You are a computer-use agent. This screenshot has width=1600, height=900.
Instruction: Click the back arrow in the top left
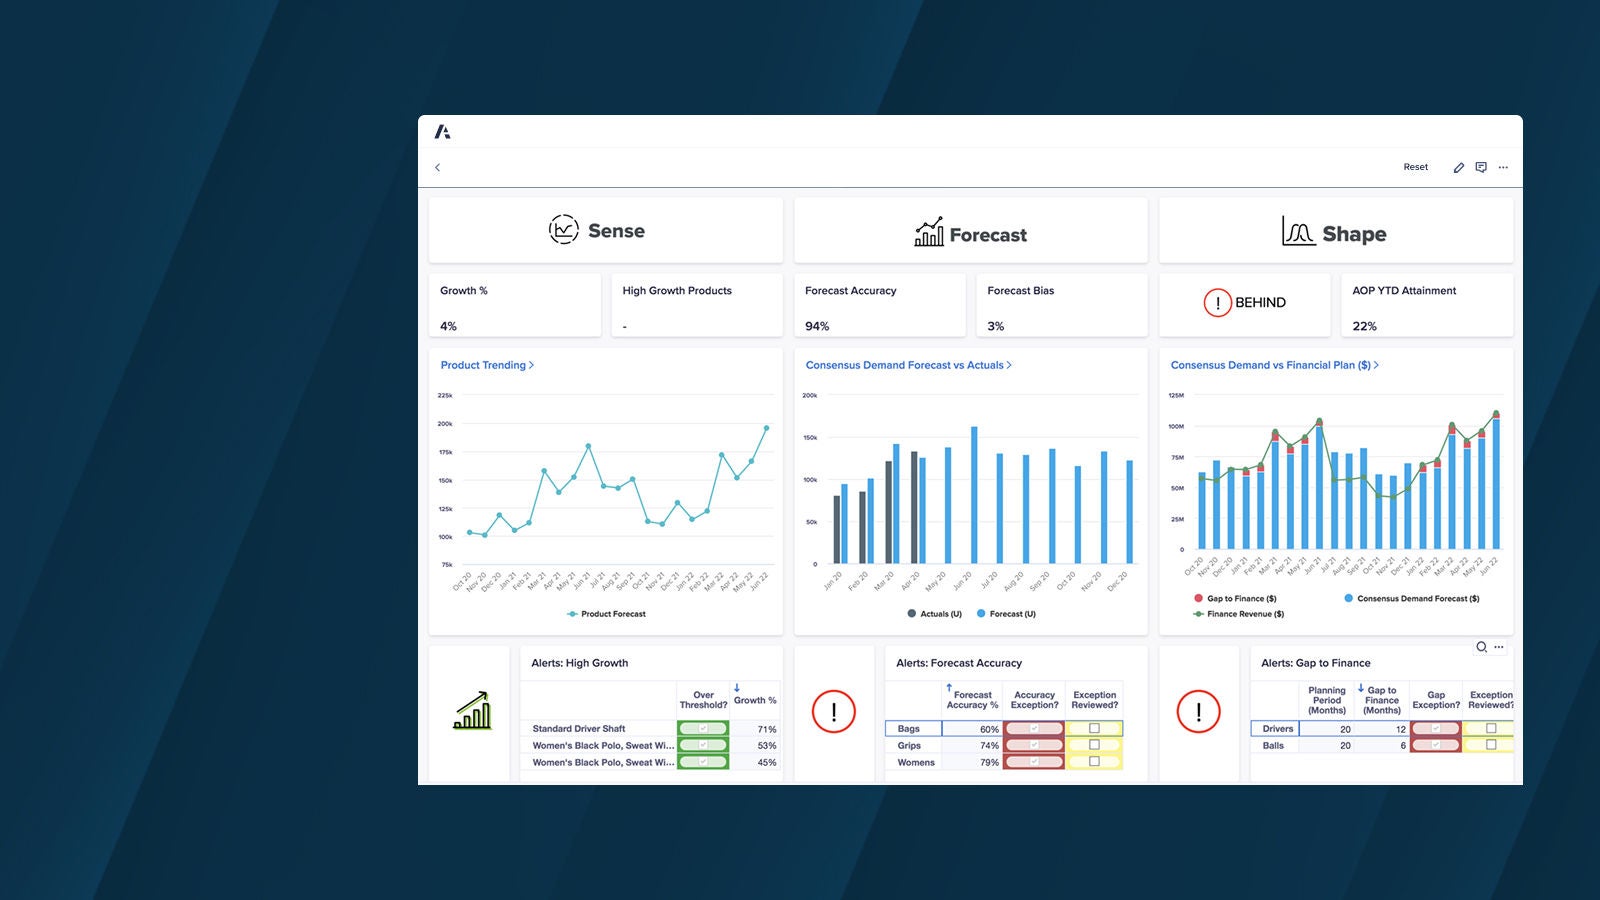coord(438,167)
